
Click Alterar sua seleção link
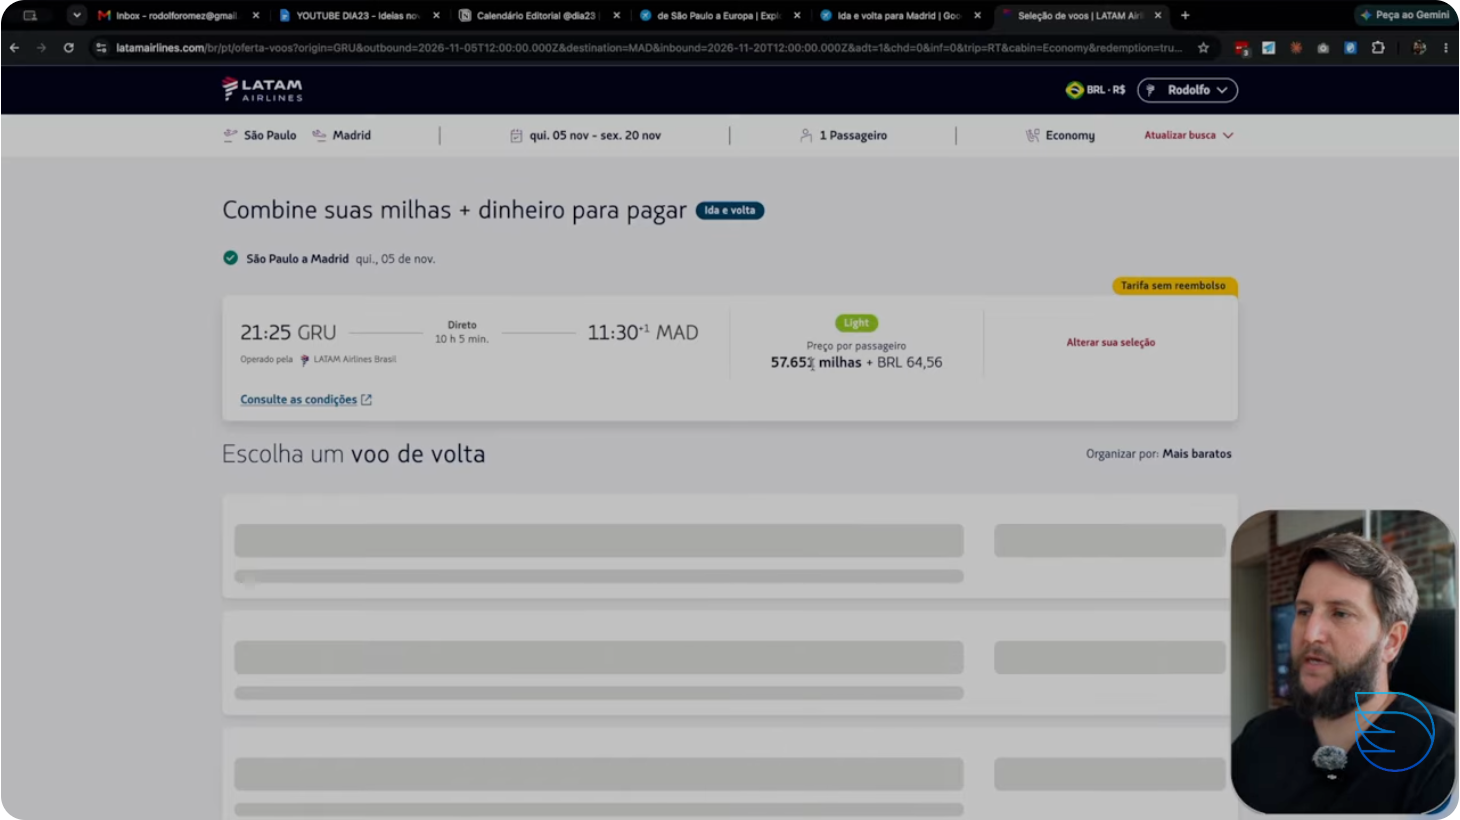(1110, 342)
